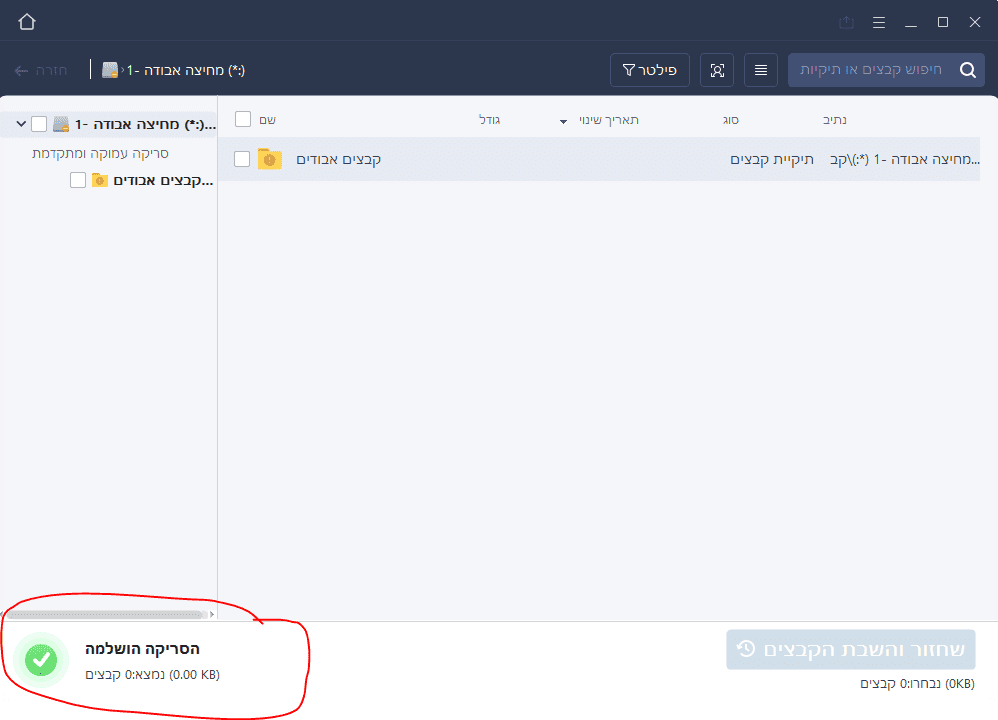The width and height of the screenshot is (998, 720).
Task: Click the חזרה back arrow button
Action: coord(41,70)
